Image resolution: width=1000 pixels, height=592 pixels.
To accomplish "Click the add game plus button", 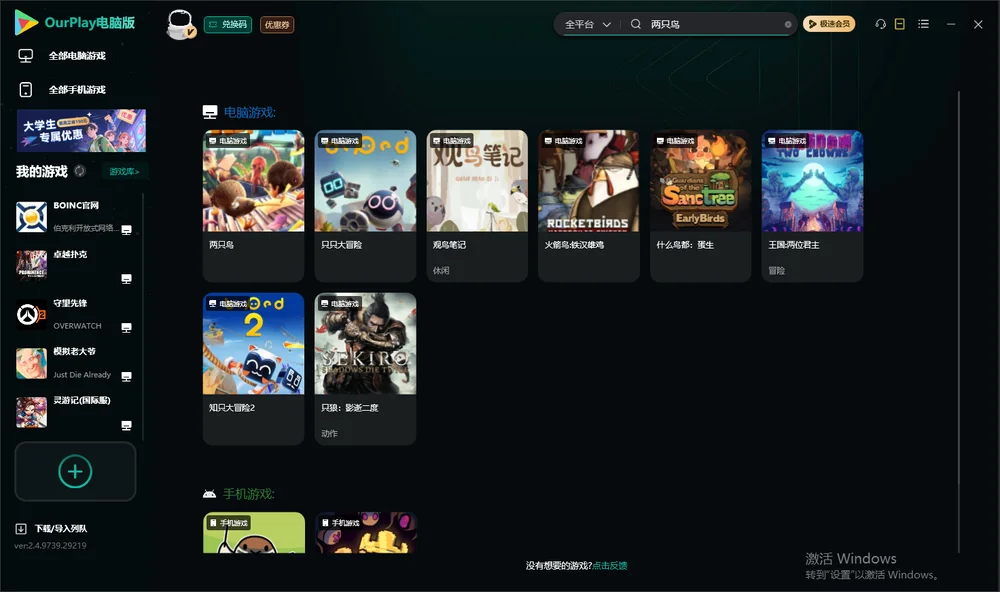I will (x=75, y=471).
